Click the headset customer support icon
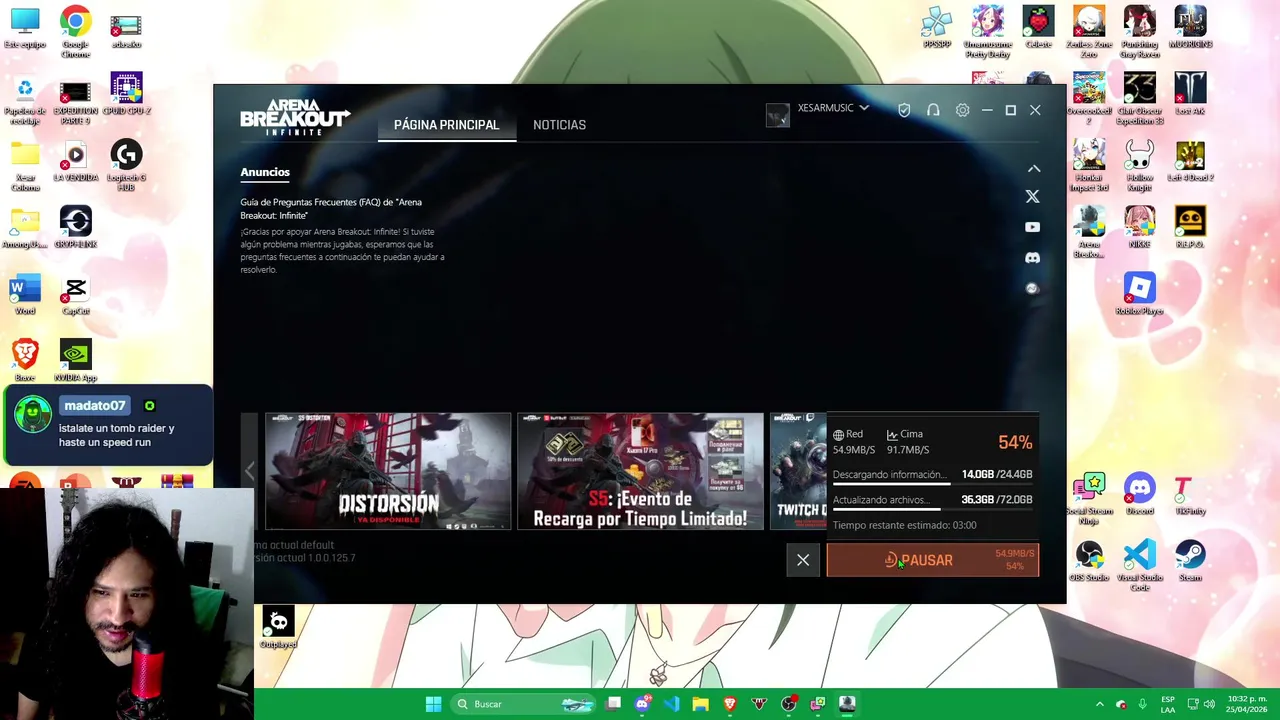The image size is (1280, 720). (x=933, y=110)
